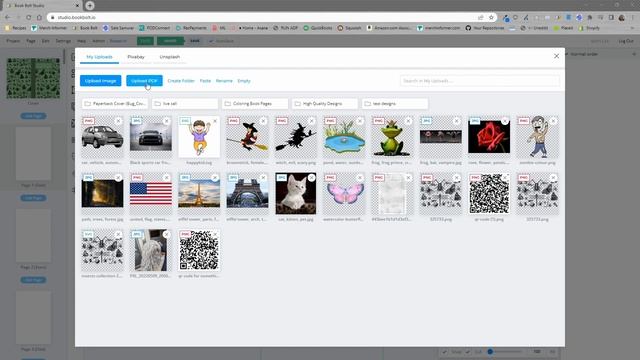This screenshot has height=360, width=640.
Task: Reload the page in the browser toolbar
Action: click(x=29, y=18)
